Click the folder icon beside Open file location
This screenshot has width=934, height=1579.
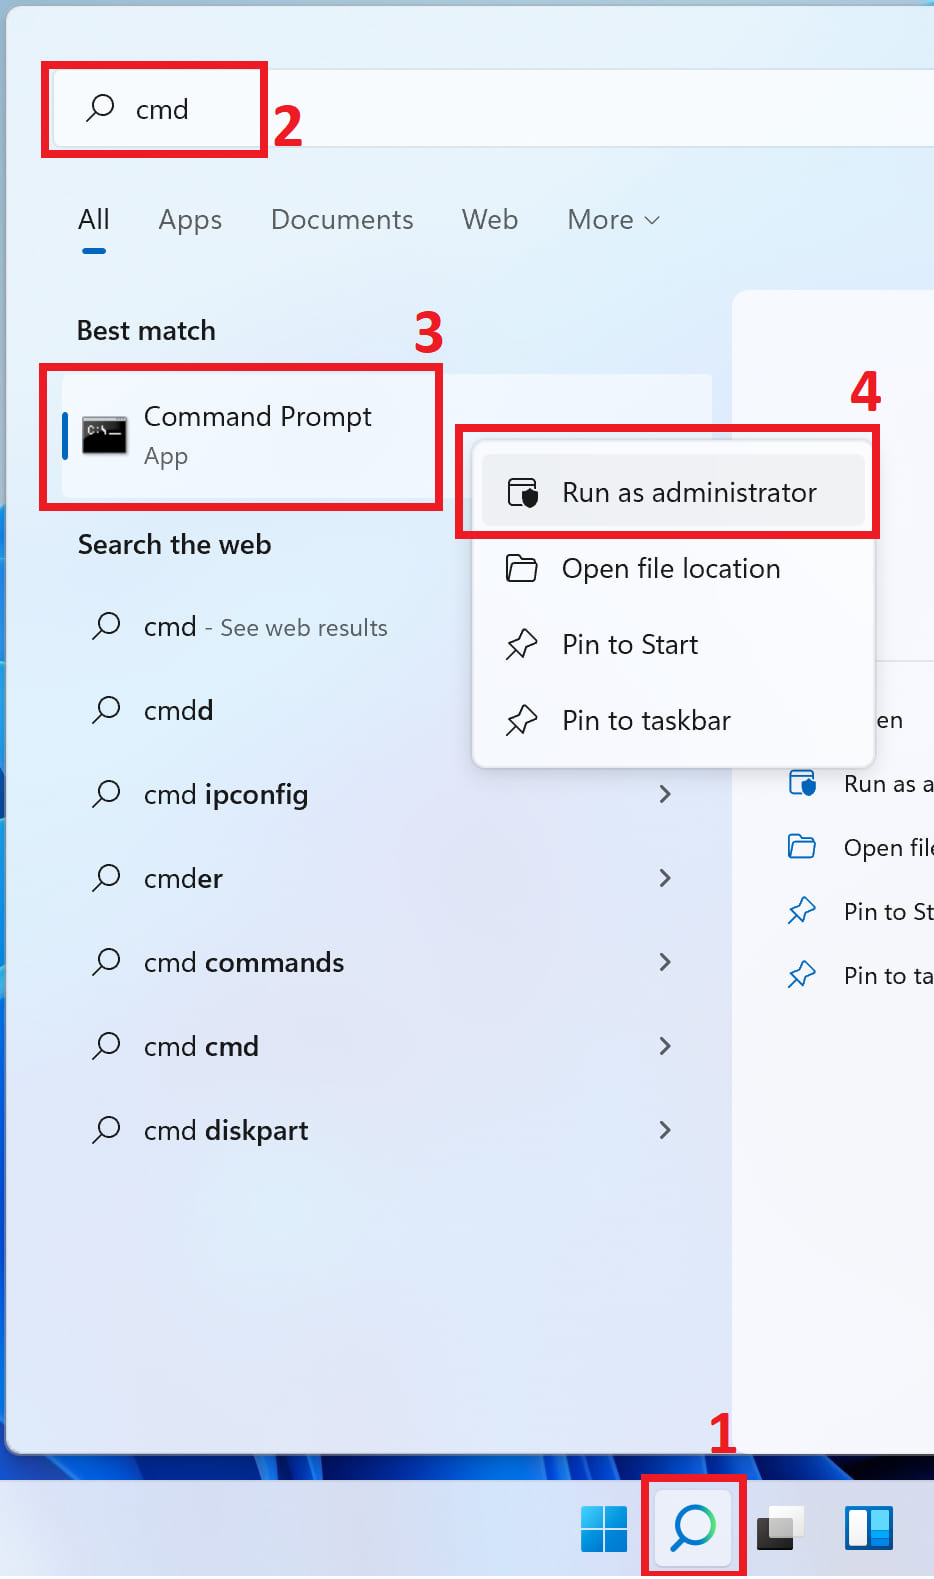click(x=522, y=569)
